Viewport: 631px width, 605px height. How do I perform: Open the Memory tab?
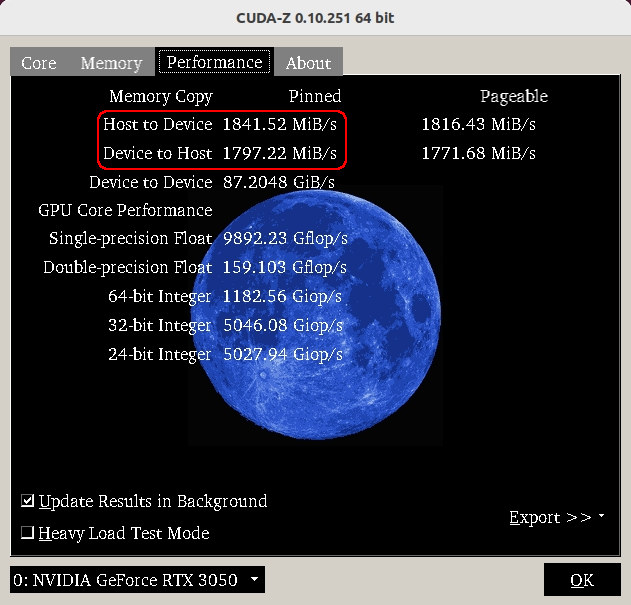coord(111,63)
